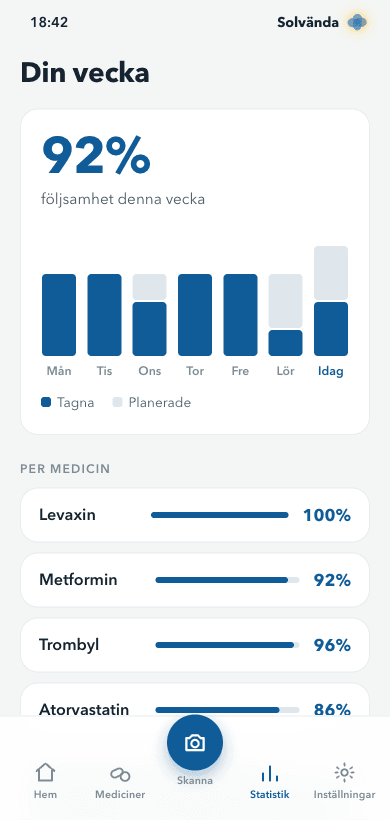Screen dimensions: 390x820
Task: Select the Atorvastatin adherence row
Action: [195, 700]
